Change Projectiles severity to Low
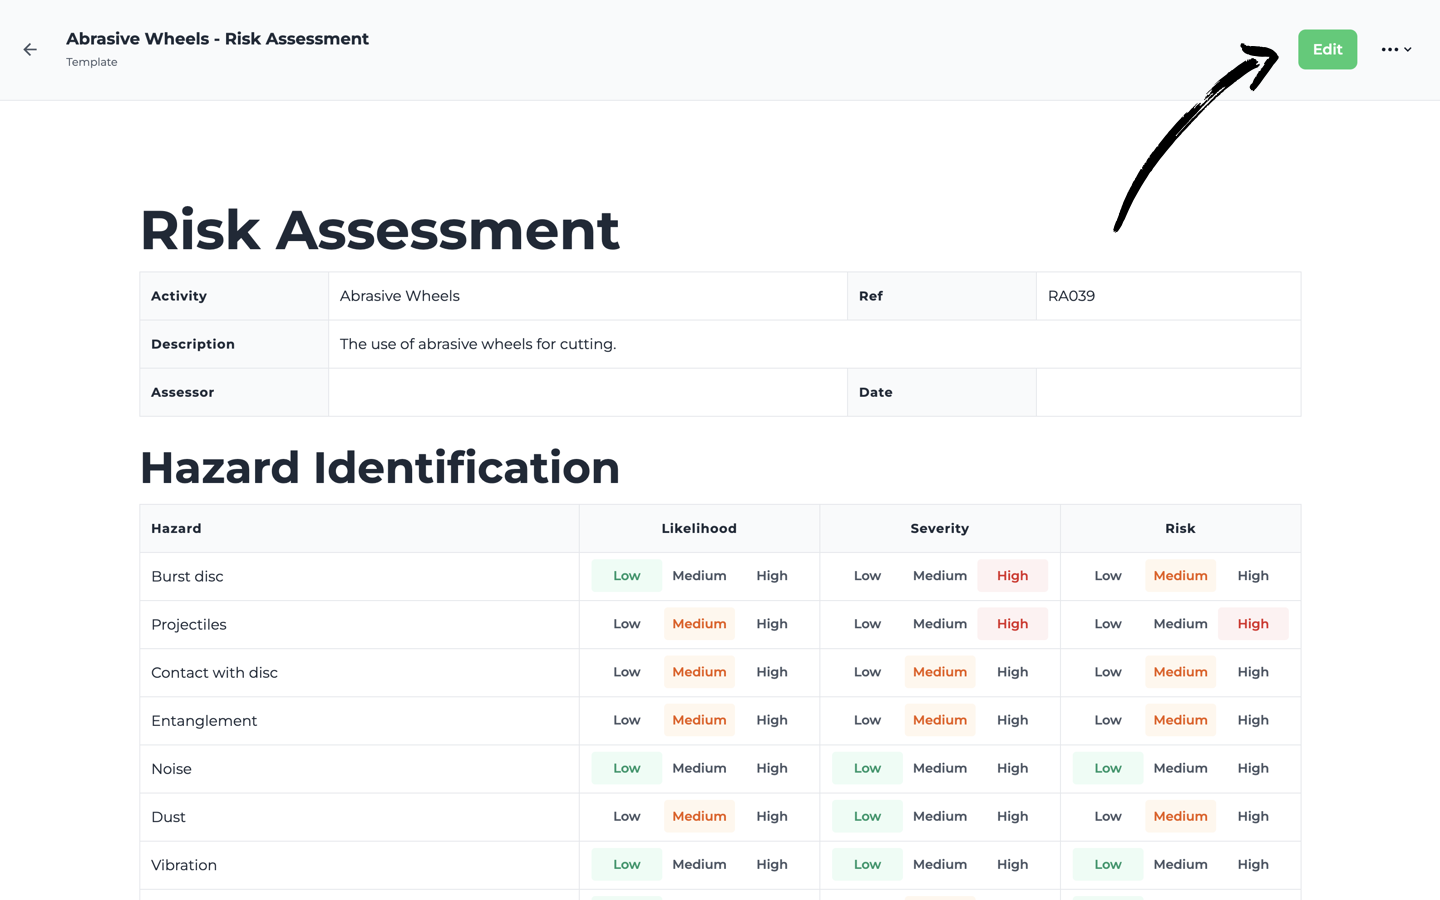The height and width of the screenshot is (900, 1440). coord(867,623)
